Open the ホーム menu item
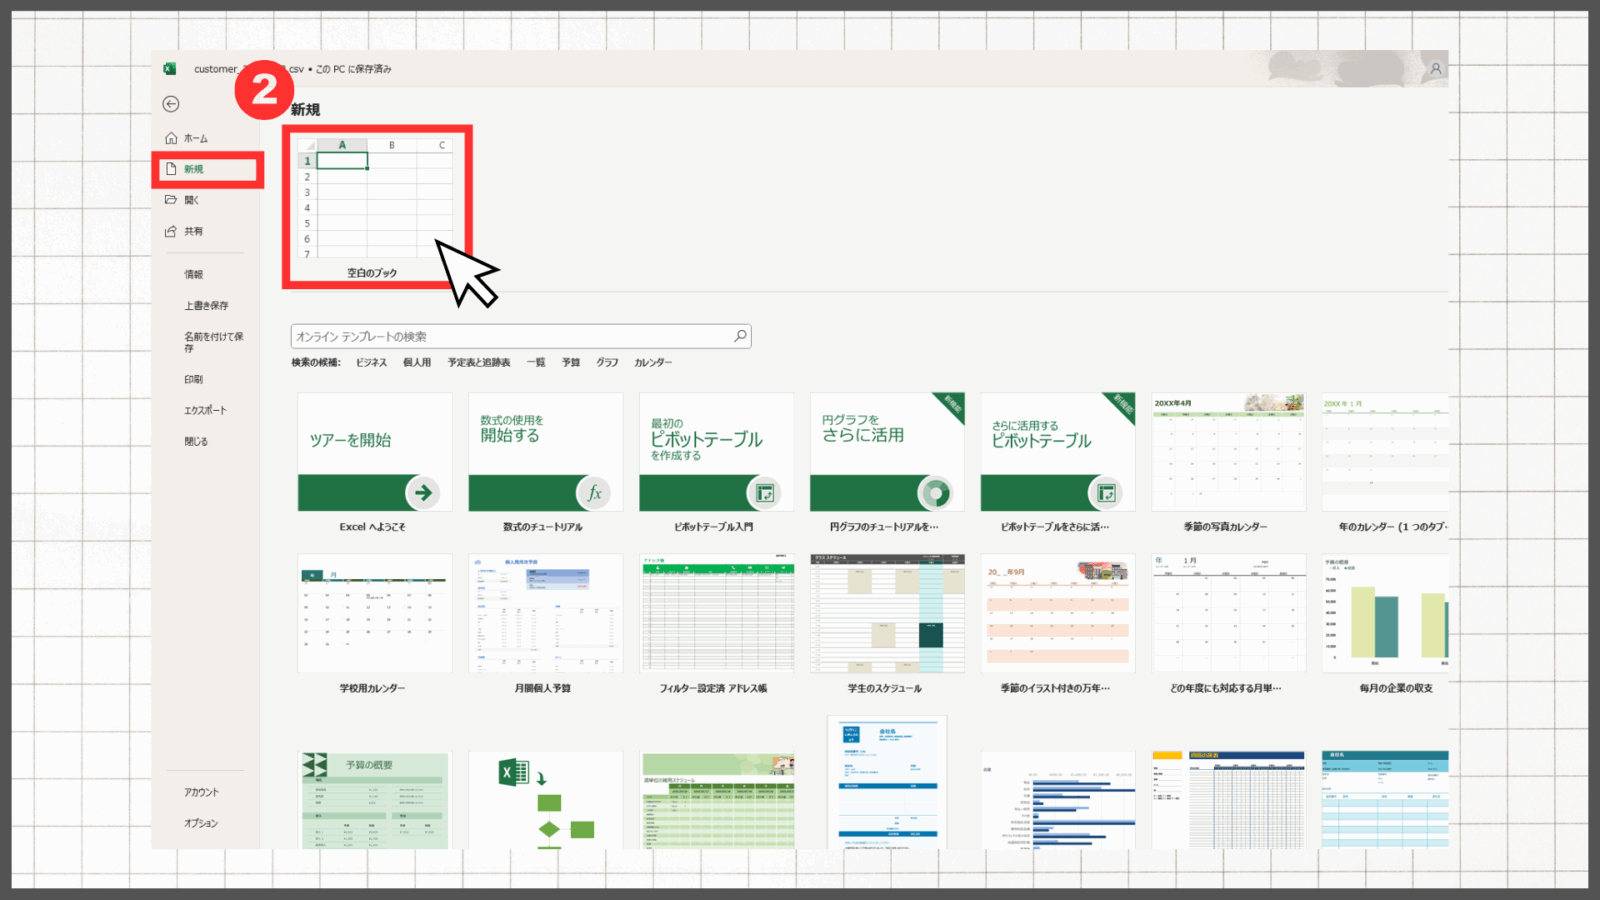Viewport: 1600px width, 900px height. point(195,138)
